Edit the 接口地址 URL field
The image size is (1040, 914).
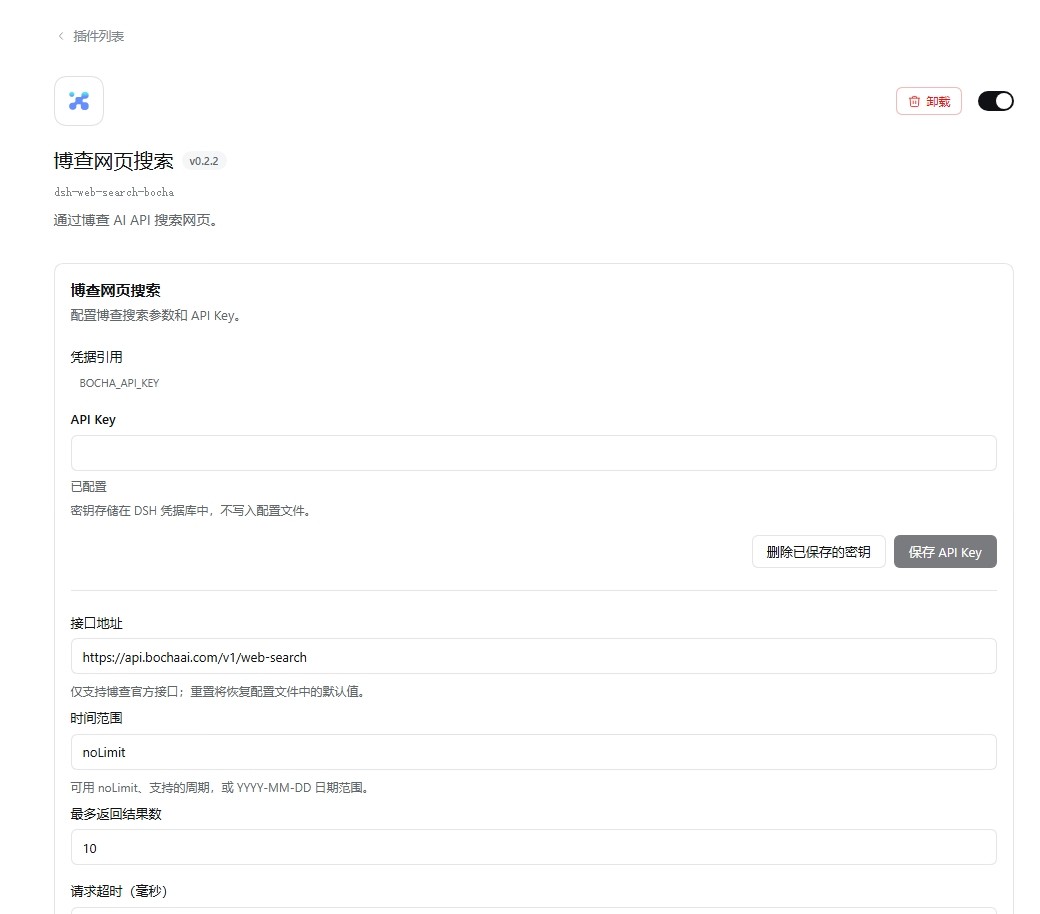tap(533, 657)
